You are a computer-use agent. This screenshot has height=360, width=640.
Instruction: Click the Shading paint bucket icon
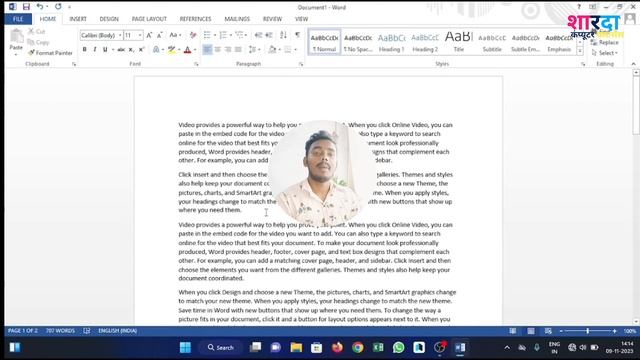tap(272, 49)
